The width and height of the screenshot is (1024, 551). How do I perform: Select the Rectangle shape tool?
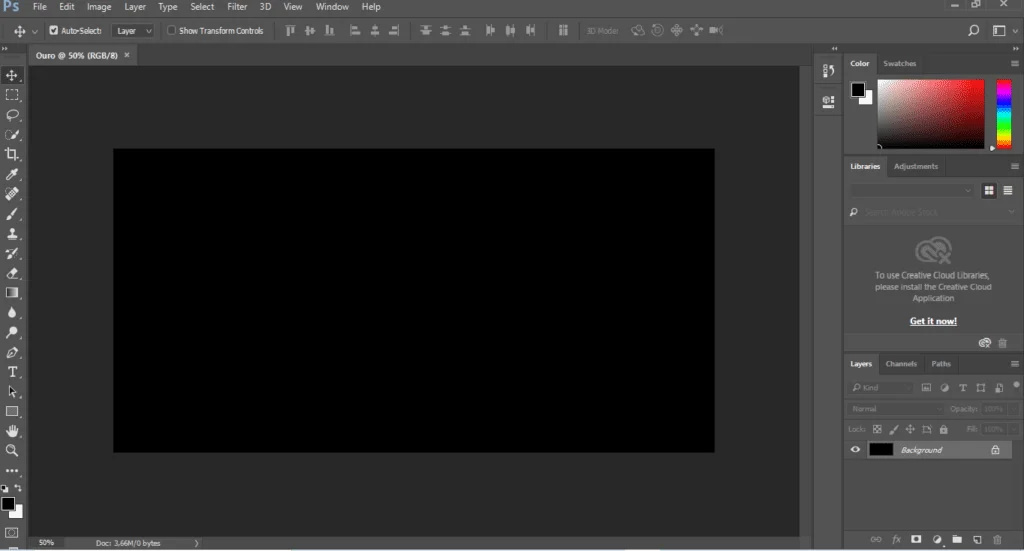tap(12, 412)
